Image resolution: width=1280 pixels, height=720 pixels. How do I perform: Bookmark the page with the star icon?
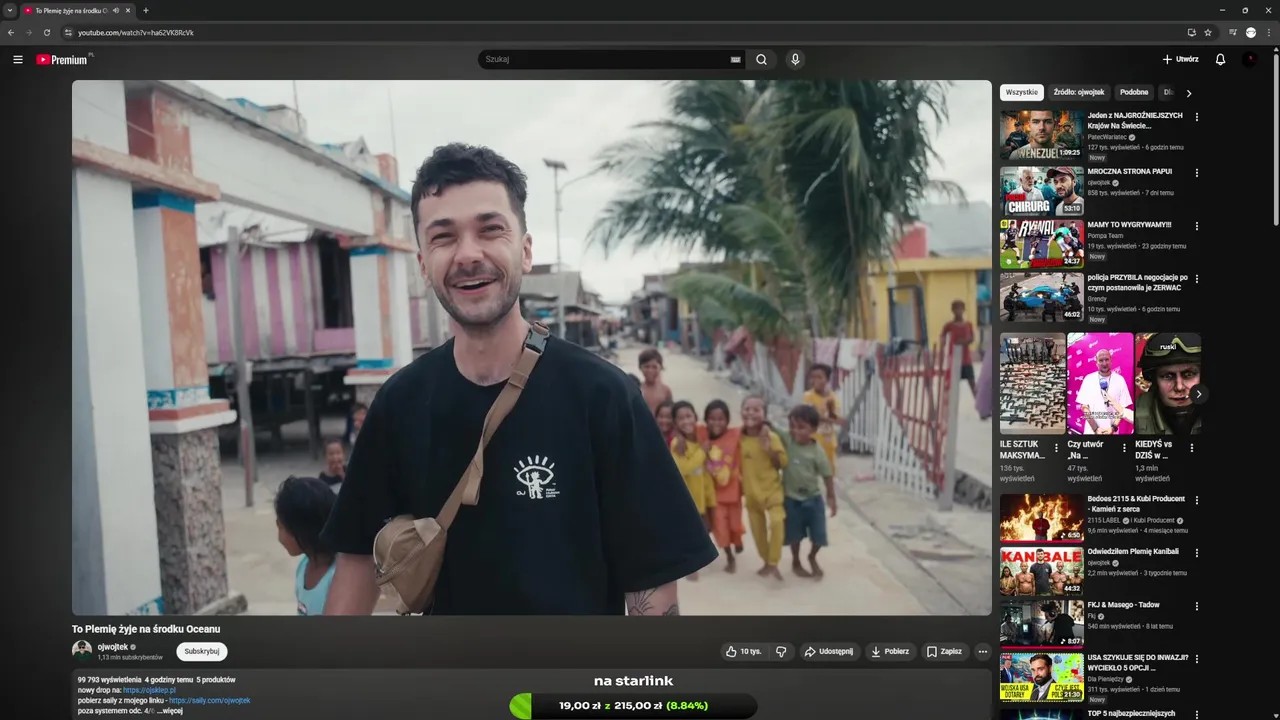[1208, 32]
